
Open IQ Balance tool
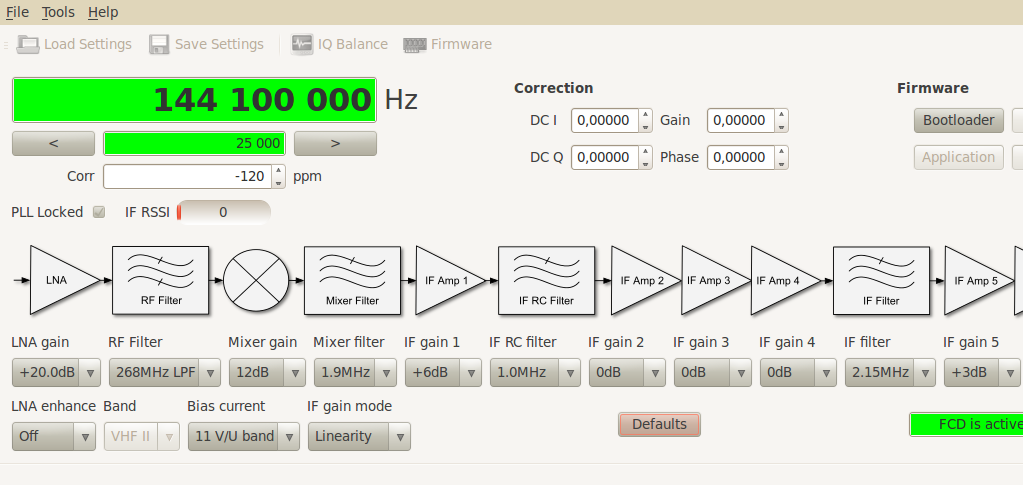pyautogui.click(x=339, y=44)
